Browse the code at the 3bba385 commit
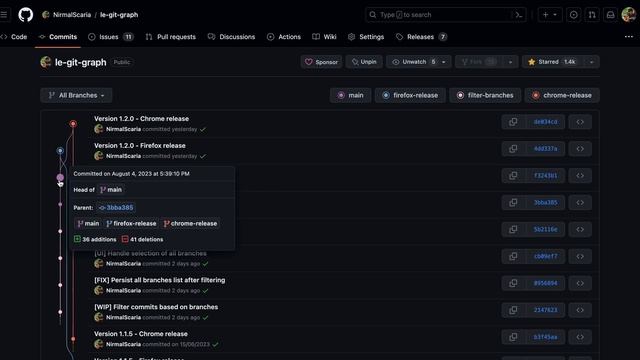The image size is (640, 360). 580,202
